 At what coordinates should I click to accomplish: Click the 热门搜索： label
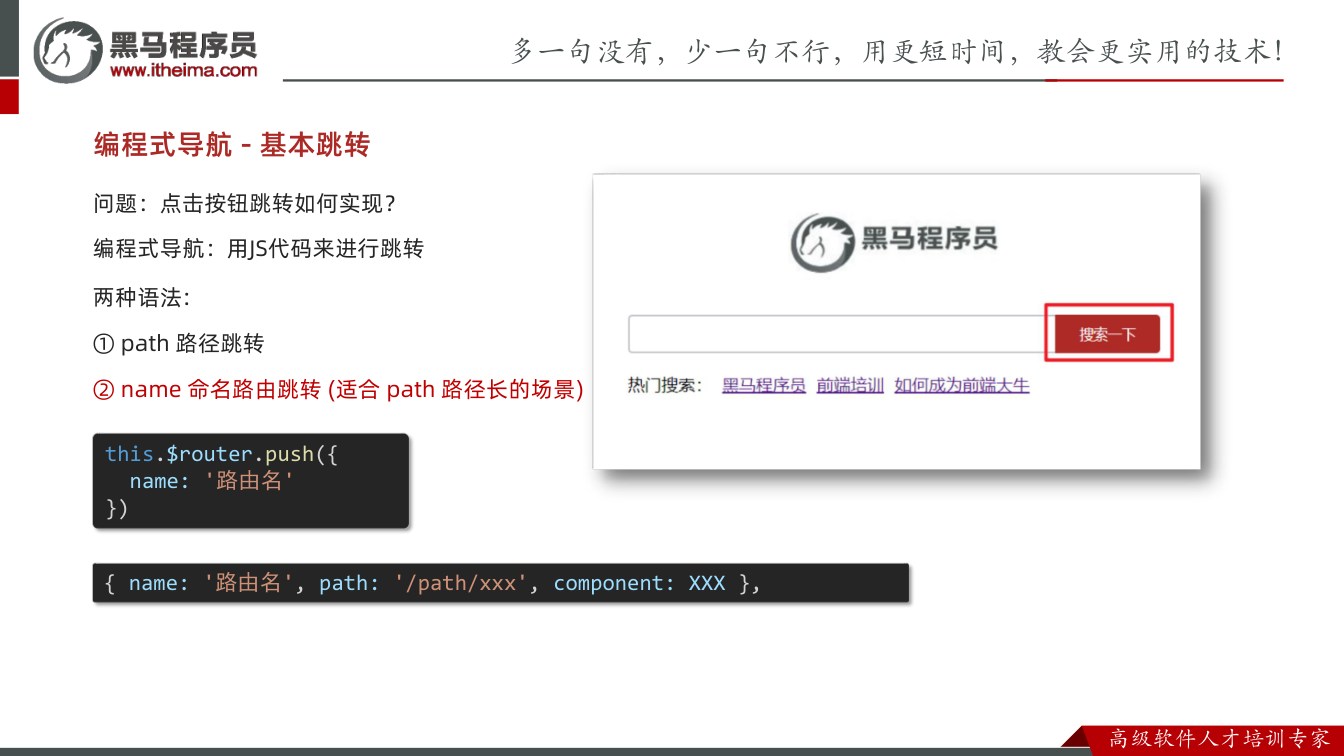[x=665, y=385]
